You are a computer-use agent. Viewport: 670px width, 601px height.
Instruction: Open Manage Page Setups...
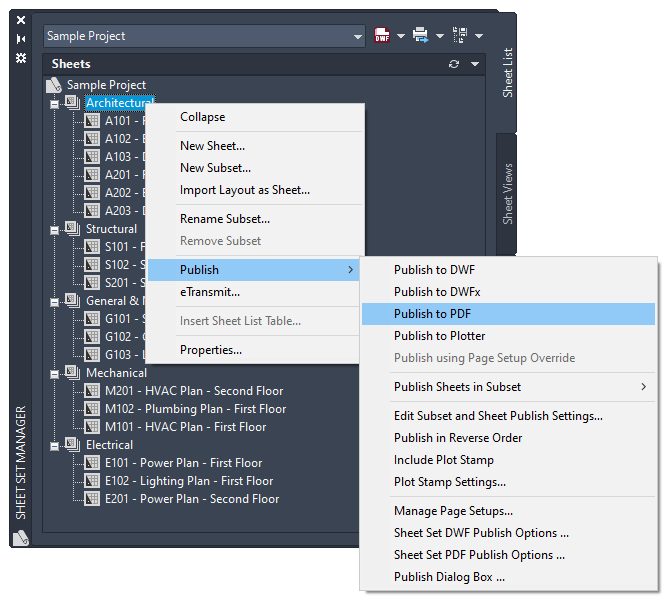coord(508,511)
